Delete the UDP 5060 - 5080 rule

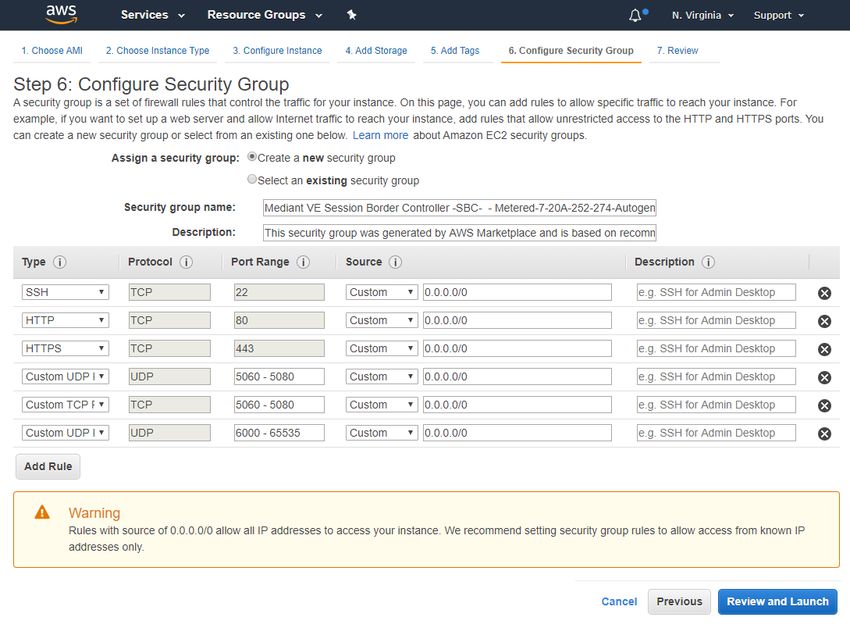[825, 377]
